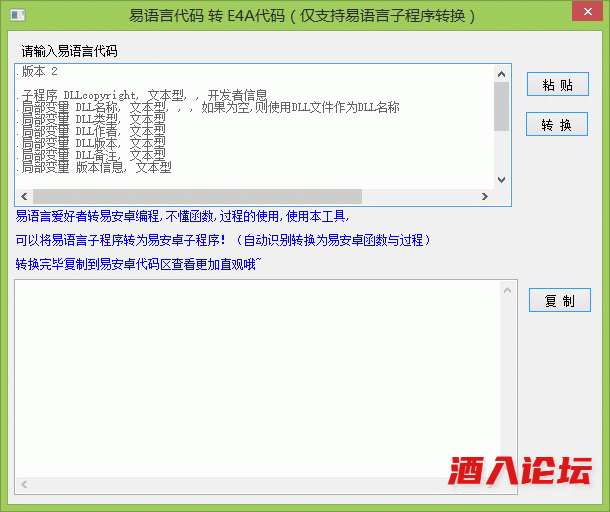Click the line '.局部变量 版本信息'
This screenshot has height=512, width=610.
click(x=94, y=168)
